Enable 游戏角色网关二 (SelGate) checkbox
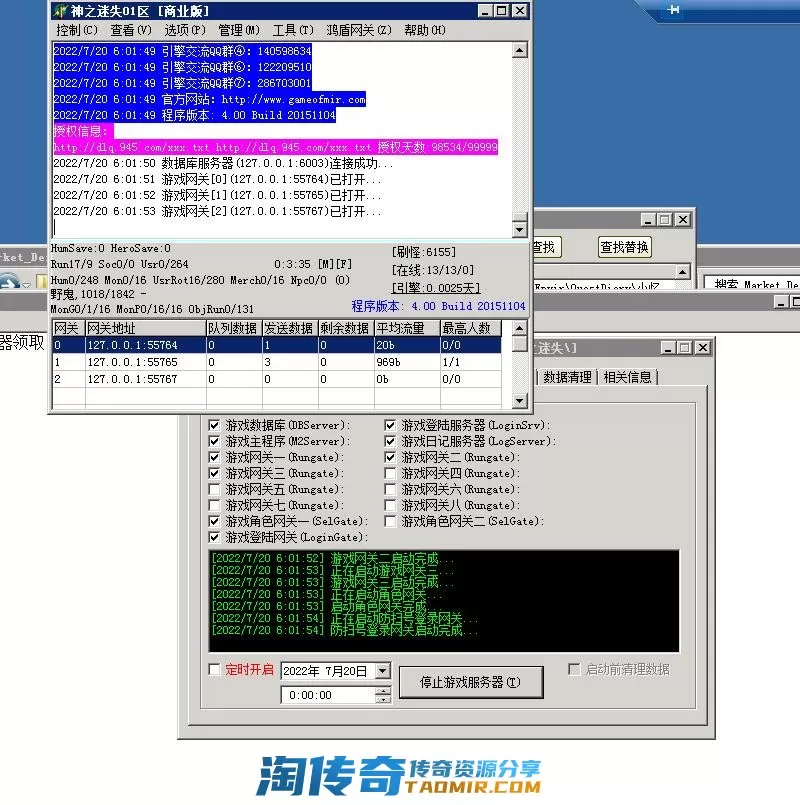Image resolution: width=800 pixels, height=805 pixels. (391, 521)
